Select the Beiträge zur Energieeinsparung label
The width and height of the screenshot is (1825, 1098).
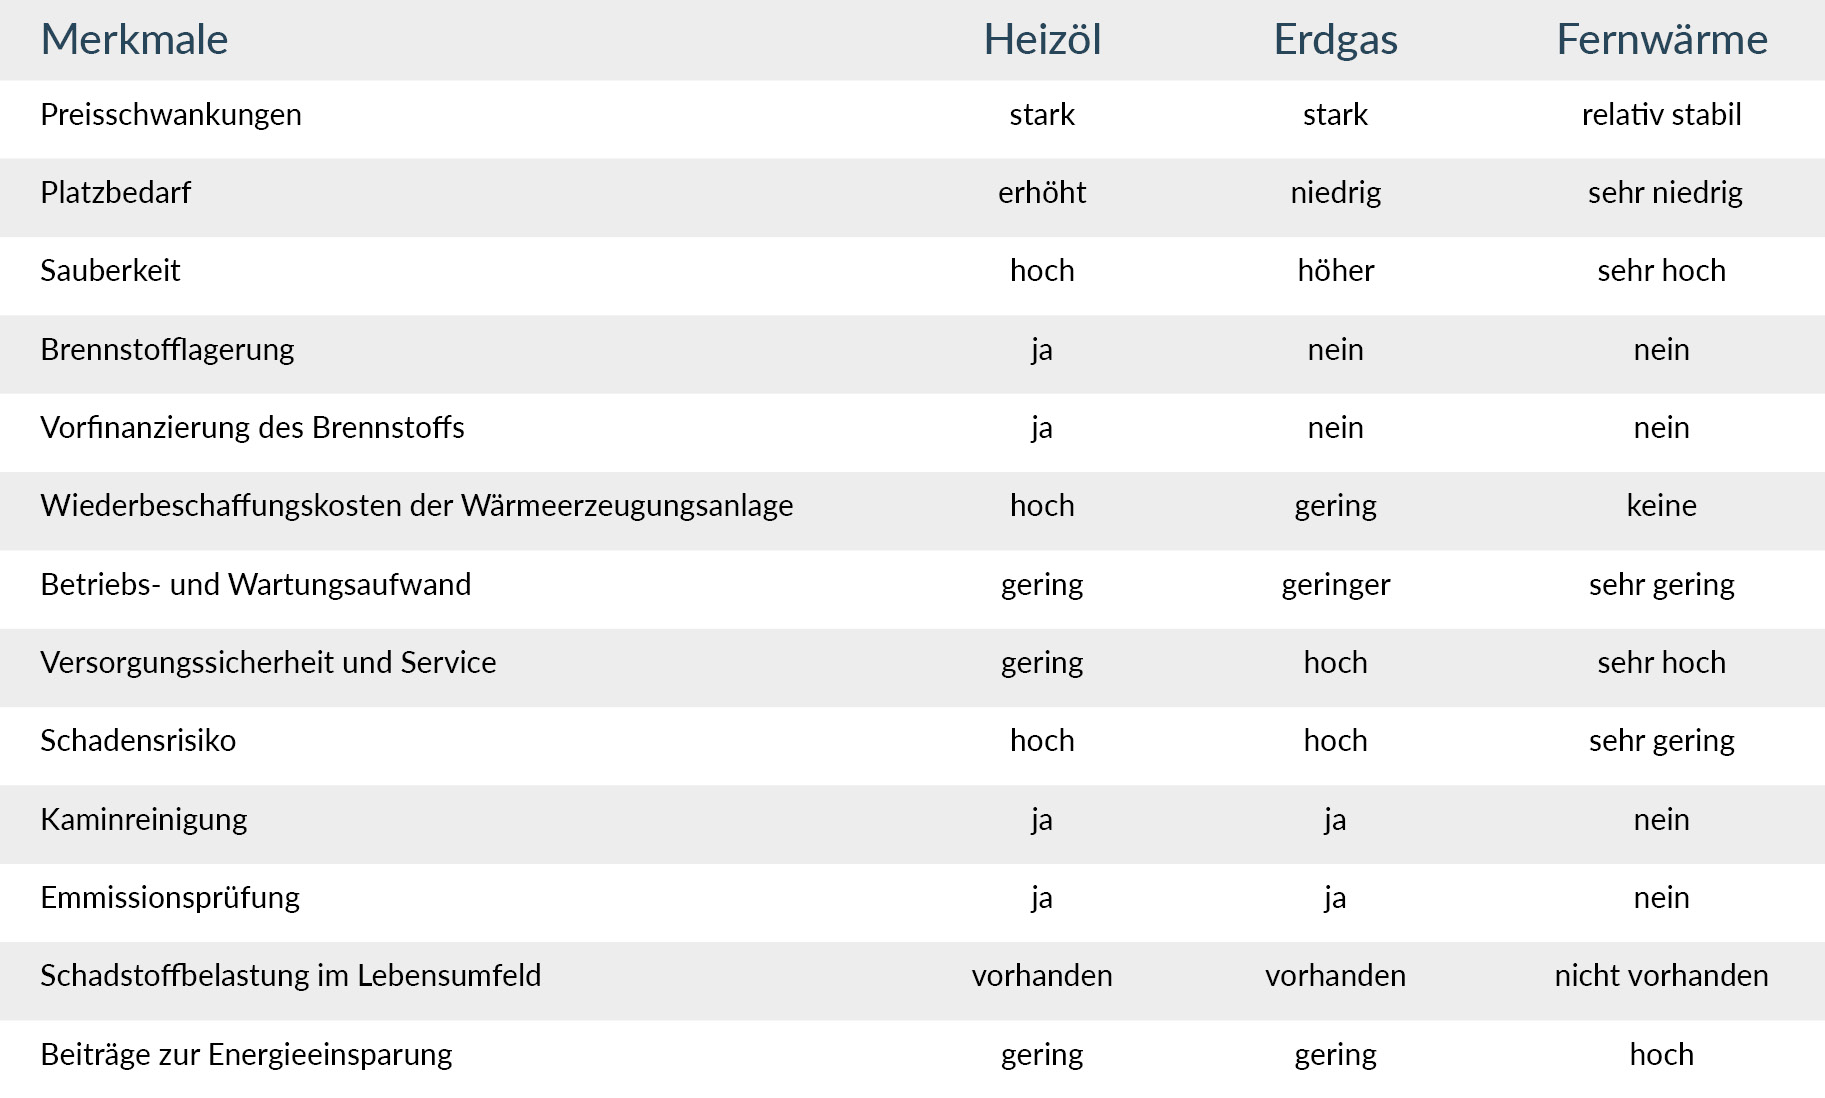pos(246,1055)
